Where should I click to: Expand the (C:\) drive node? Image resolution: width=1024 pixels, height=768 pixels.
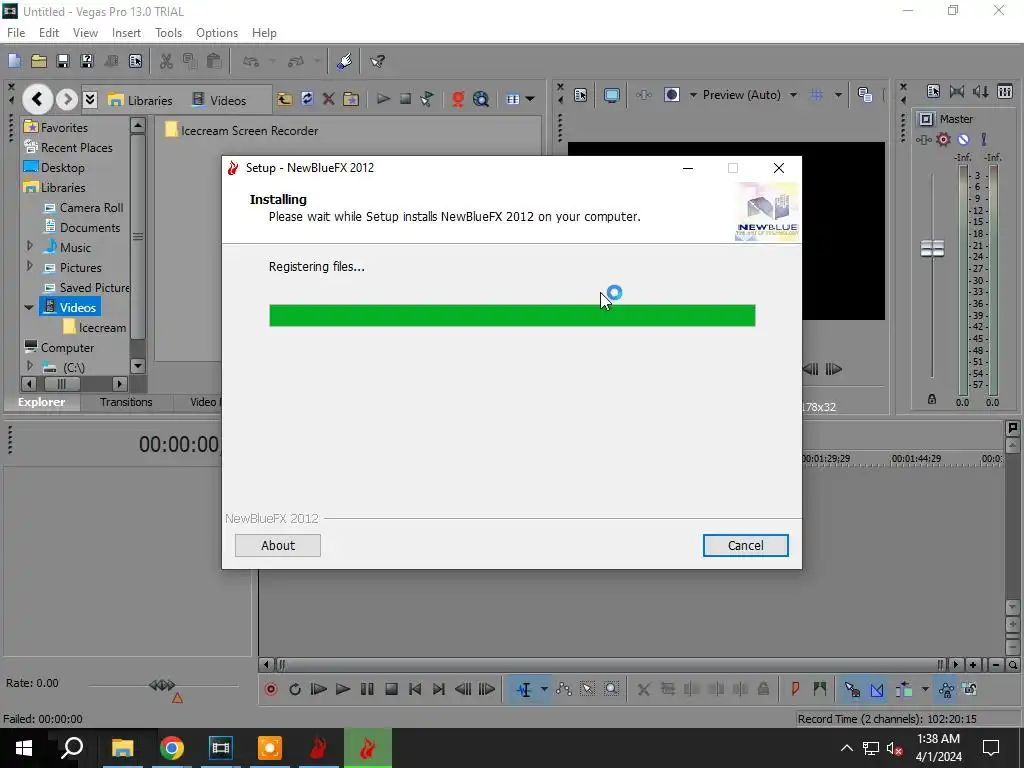click(29, 366)
